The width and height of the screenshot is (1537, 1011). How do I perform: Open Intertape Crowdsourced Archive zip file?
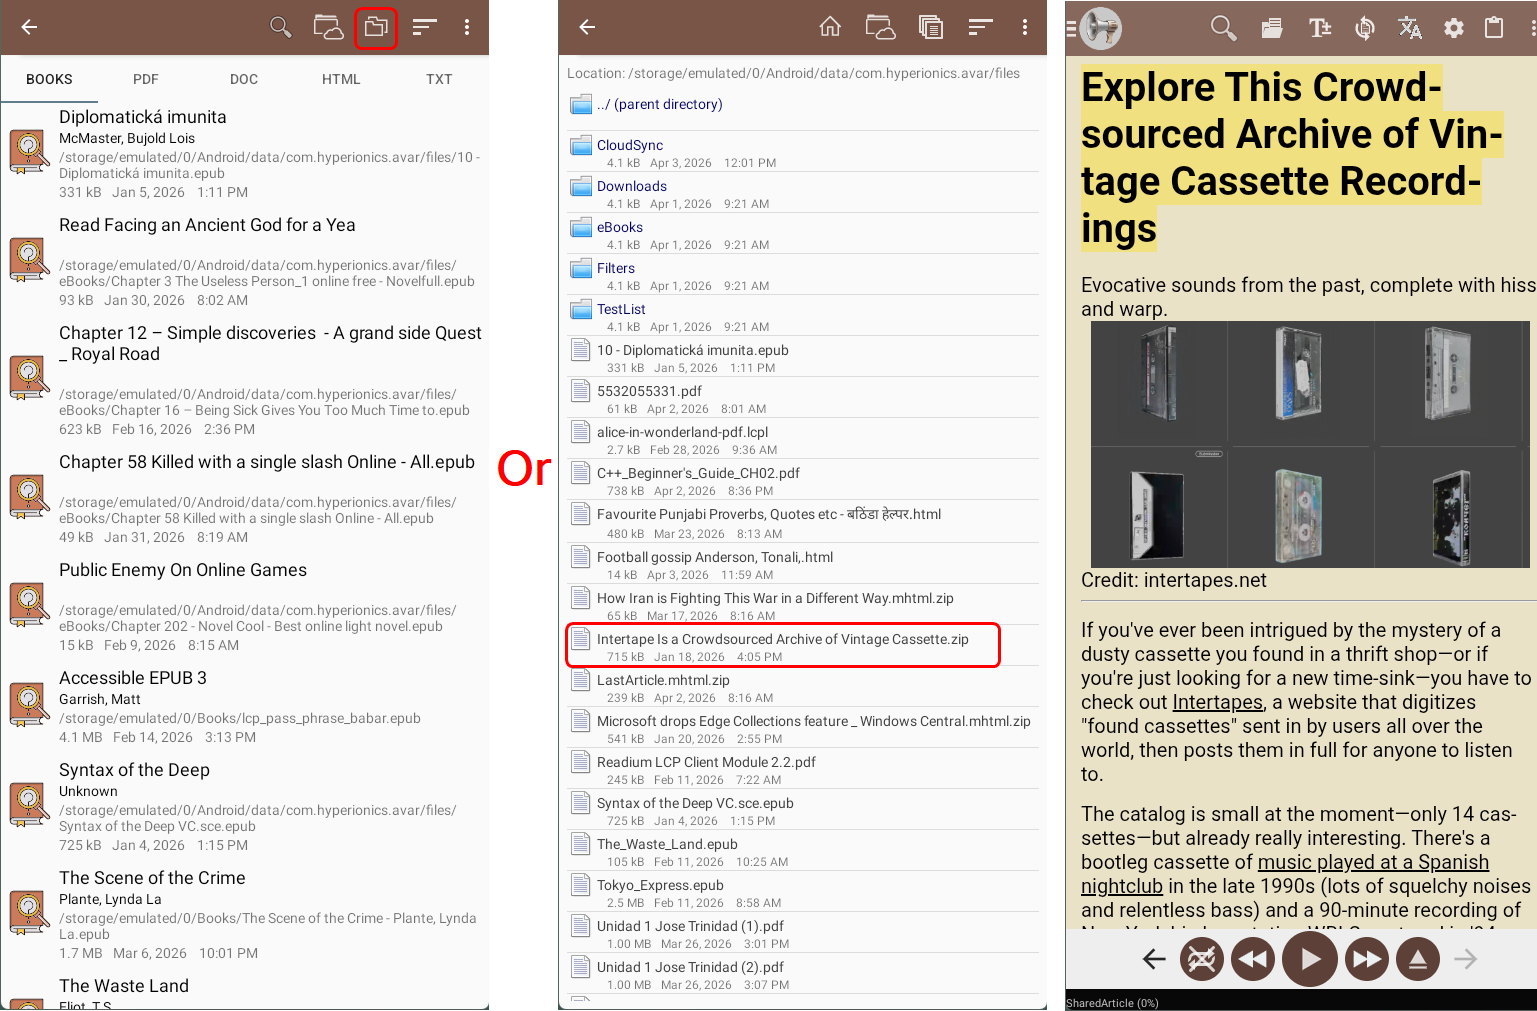point(782,640)
